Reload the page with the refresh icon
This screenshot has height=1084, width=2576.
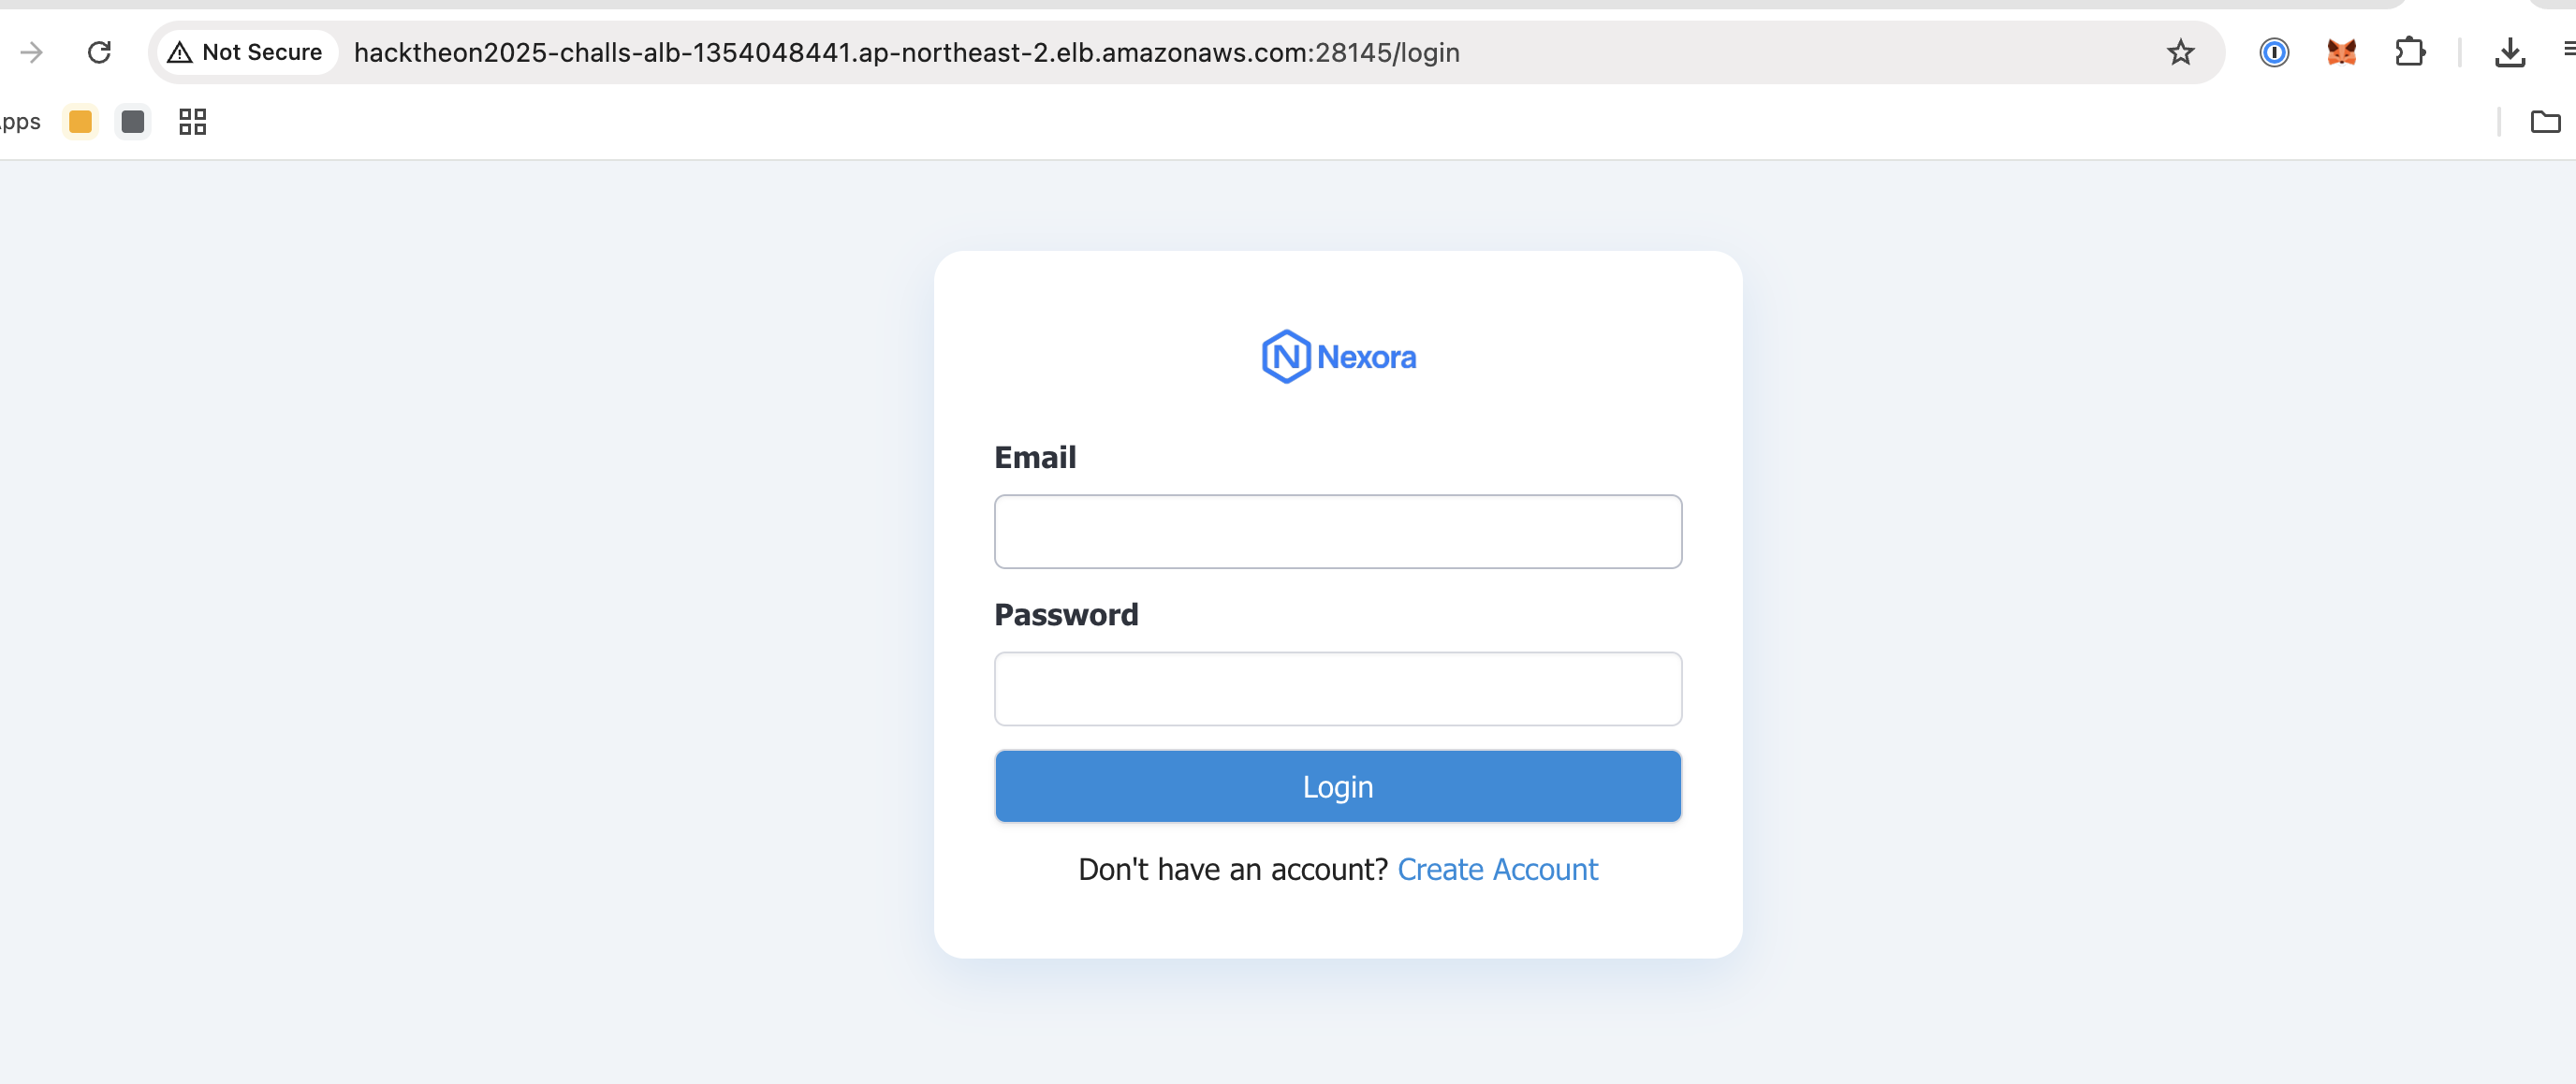point(99,52)
